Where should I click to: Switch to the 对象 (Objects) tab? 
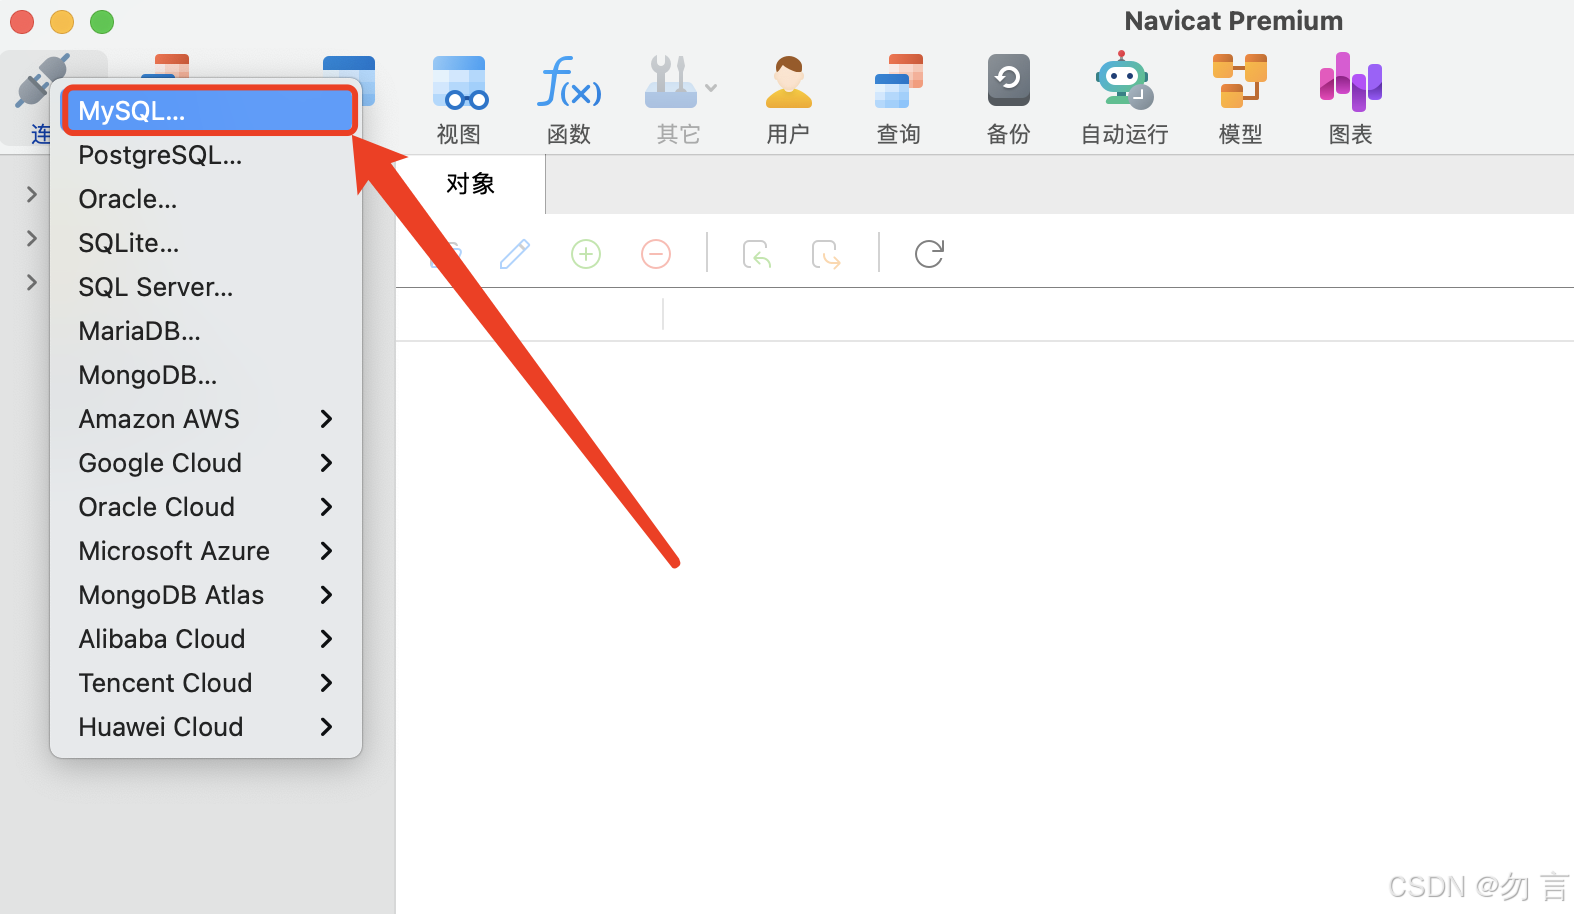click(470, 184)
